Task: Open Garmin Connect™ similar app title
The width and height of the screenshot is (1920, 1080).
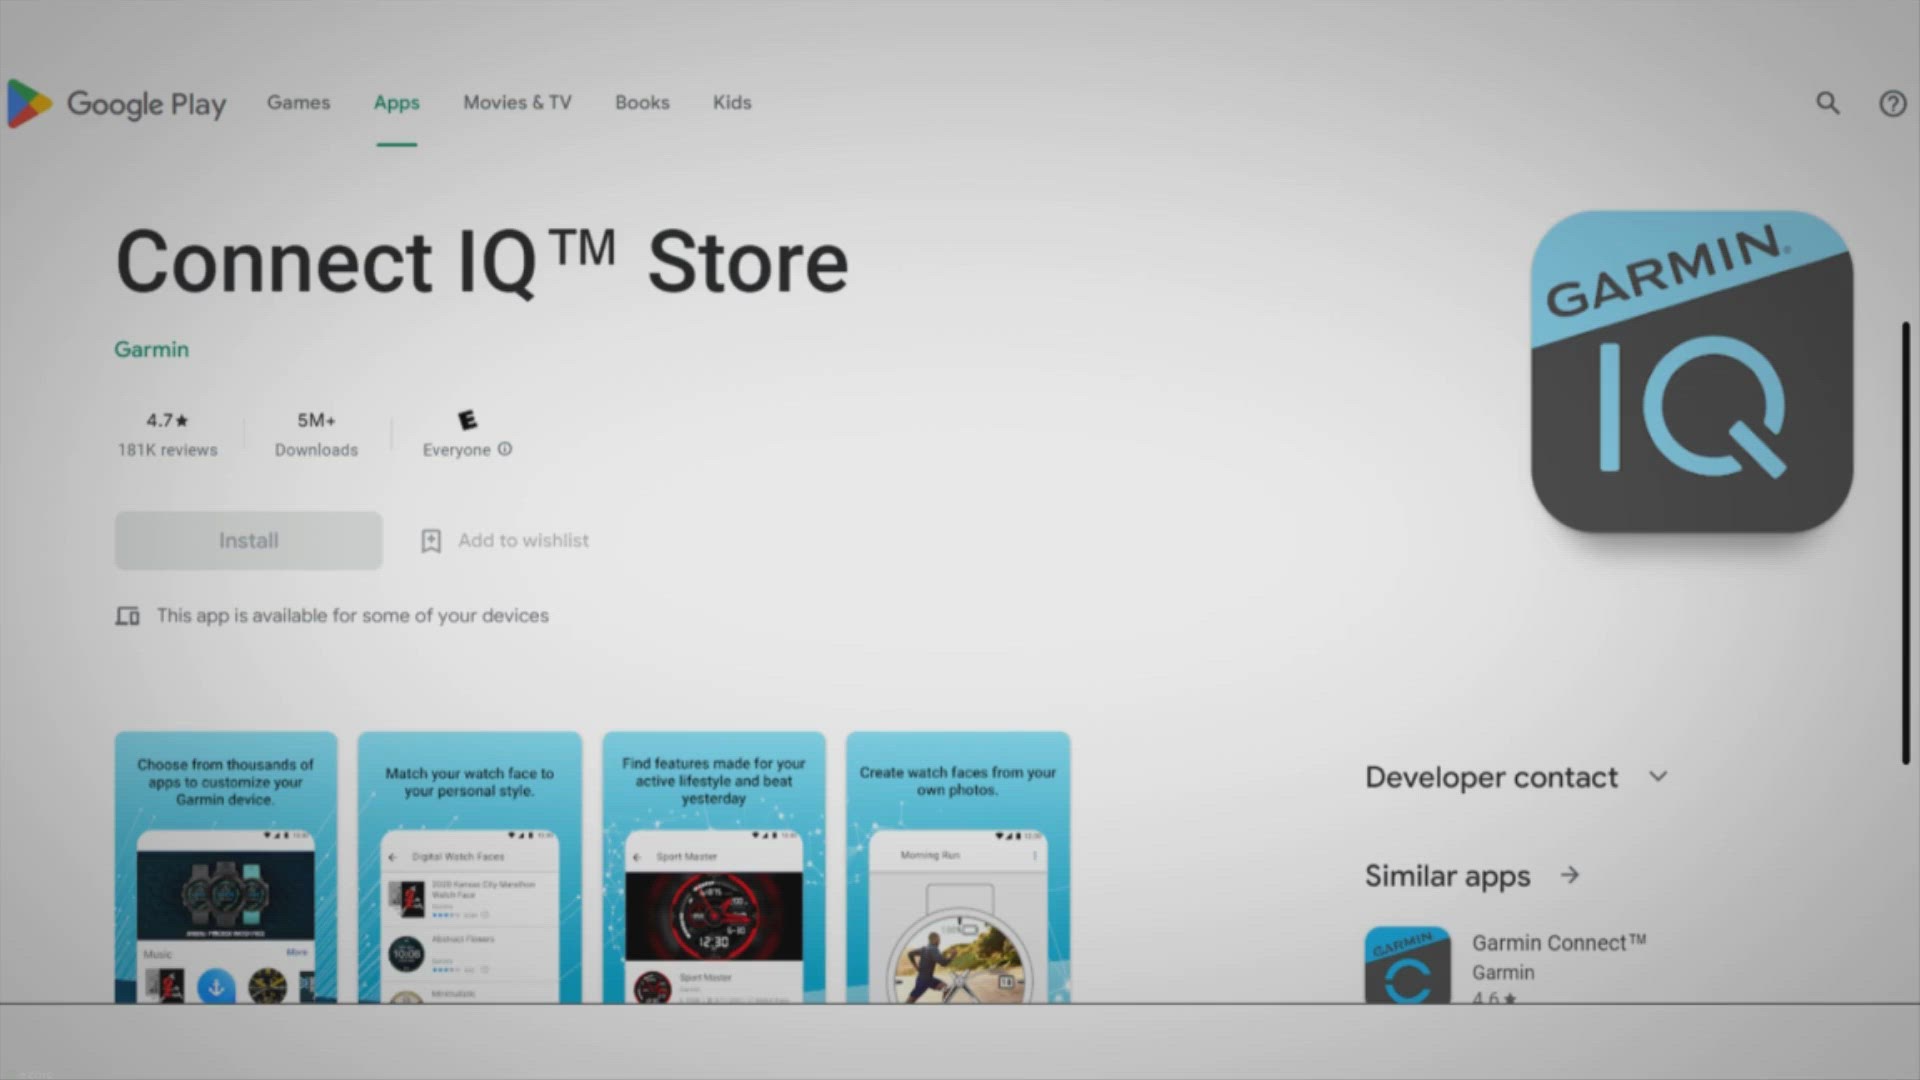Action: point(1559,942)
